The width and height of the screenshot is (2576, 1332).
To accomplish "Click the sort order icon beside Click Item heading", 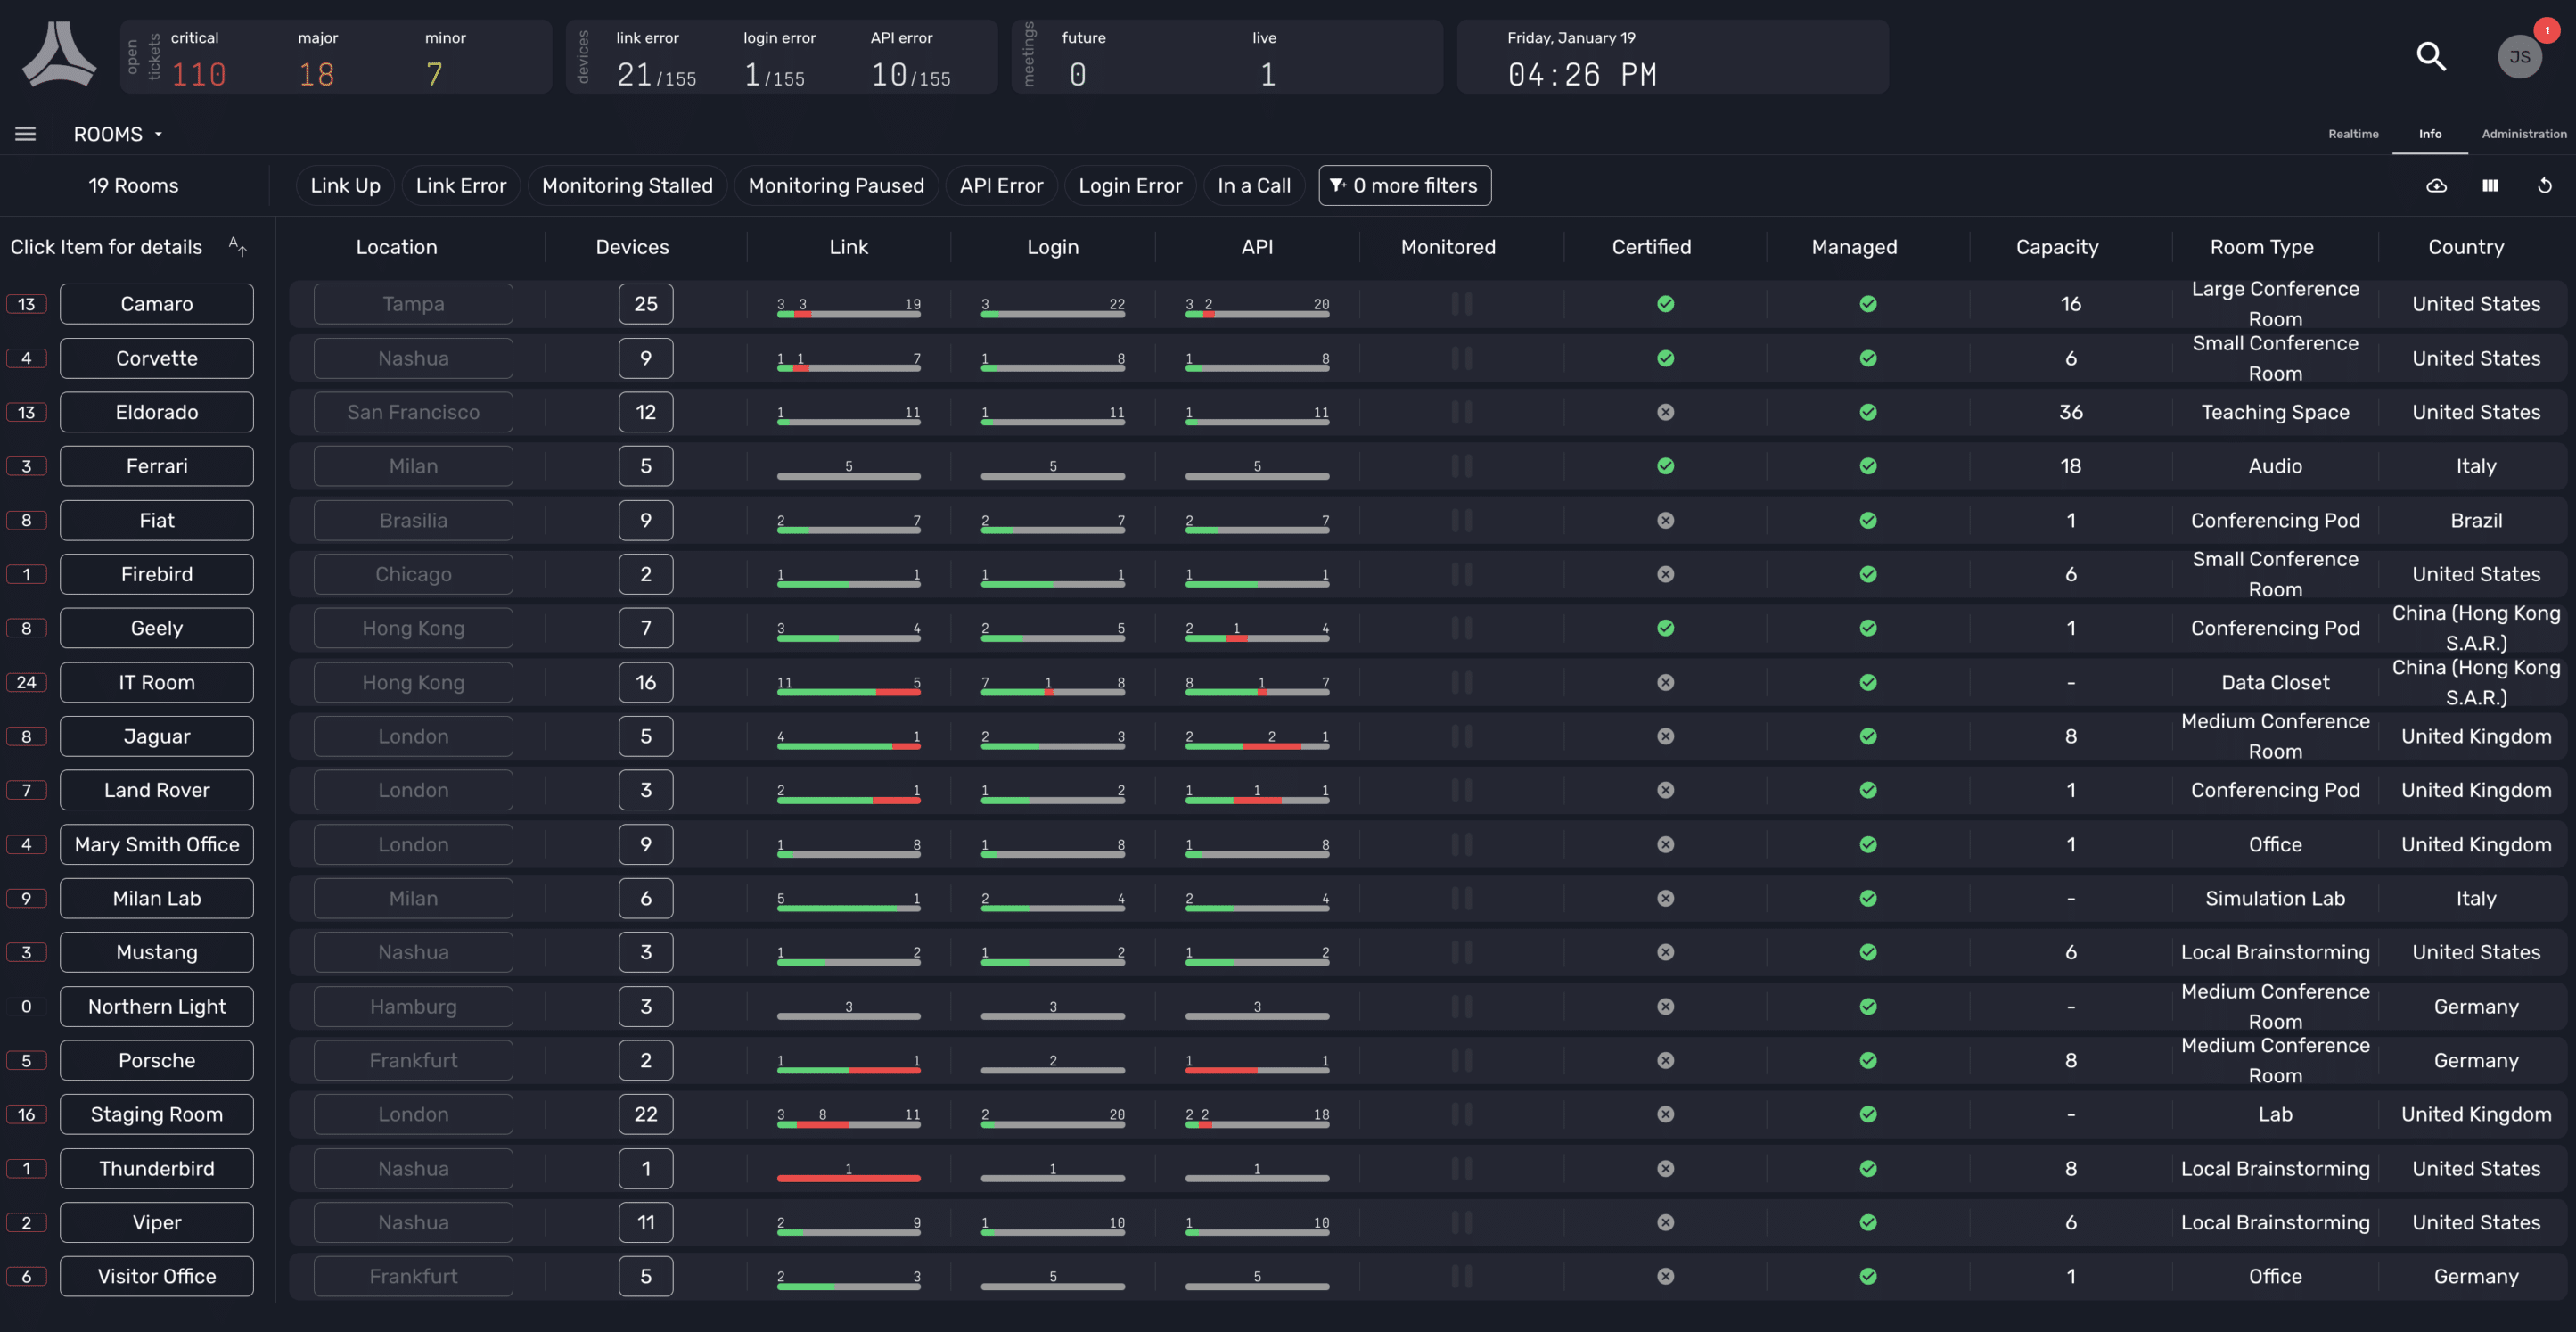I will click(237, 245).
